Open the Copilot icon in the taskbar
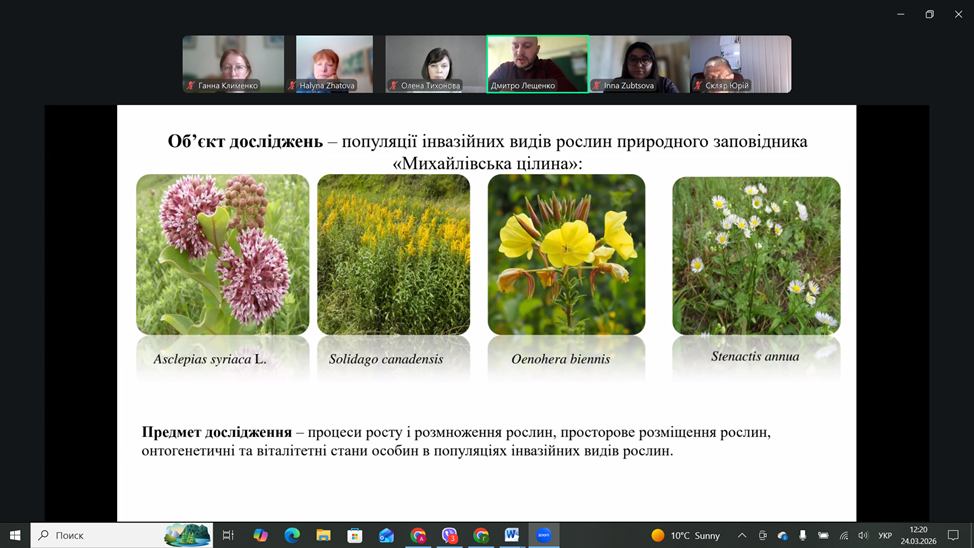This screenshot has width=974, height=548. pyautogui.click(x=260, y=535)
